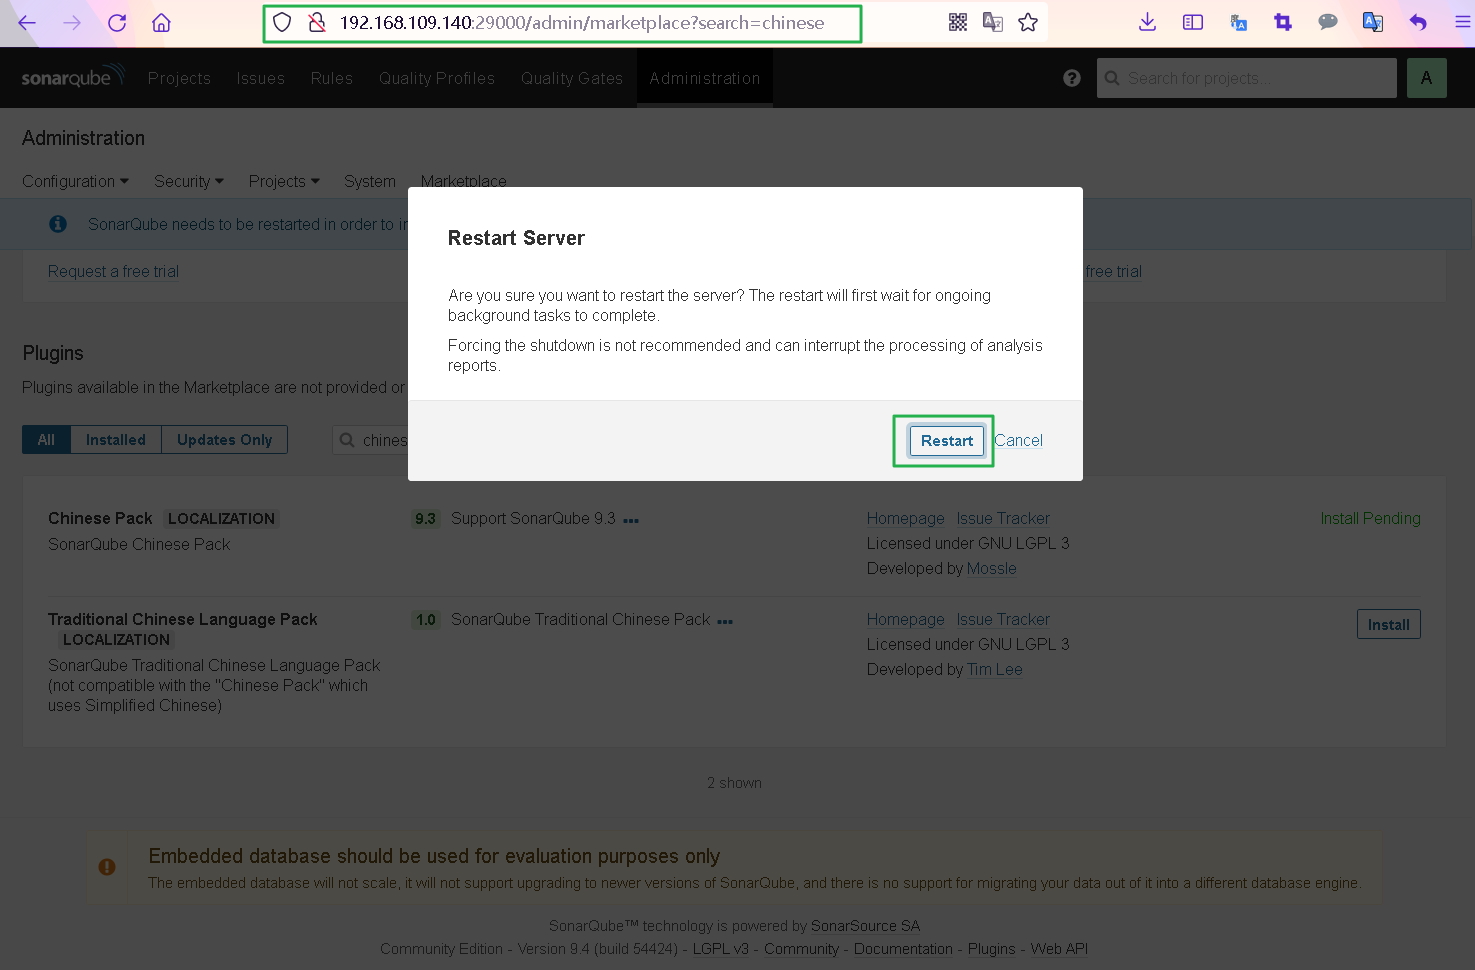The image size is (1475, 970).
Task: Focus the Search for projects field
Action: pyautogui.click(x=1247, y=78)
